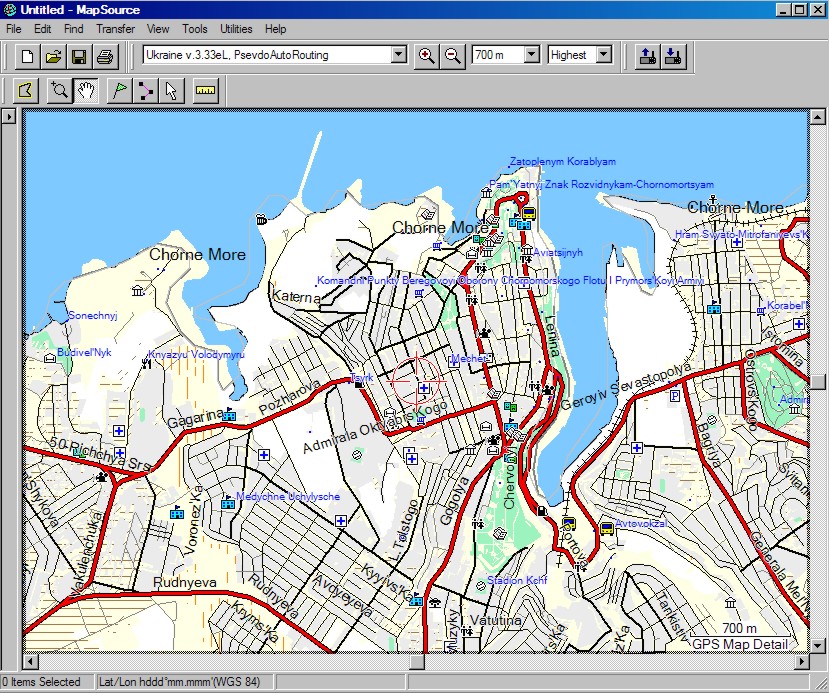Click the horizontal scrollbar left arrow

tap(30, 661)
